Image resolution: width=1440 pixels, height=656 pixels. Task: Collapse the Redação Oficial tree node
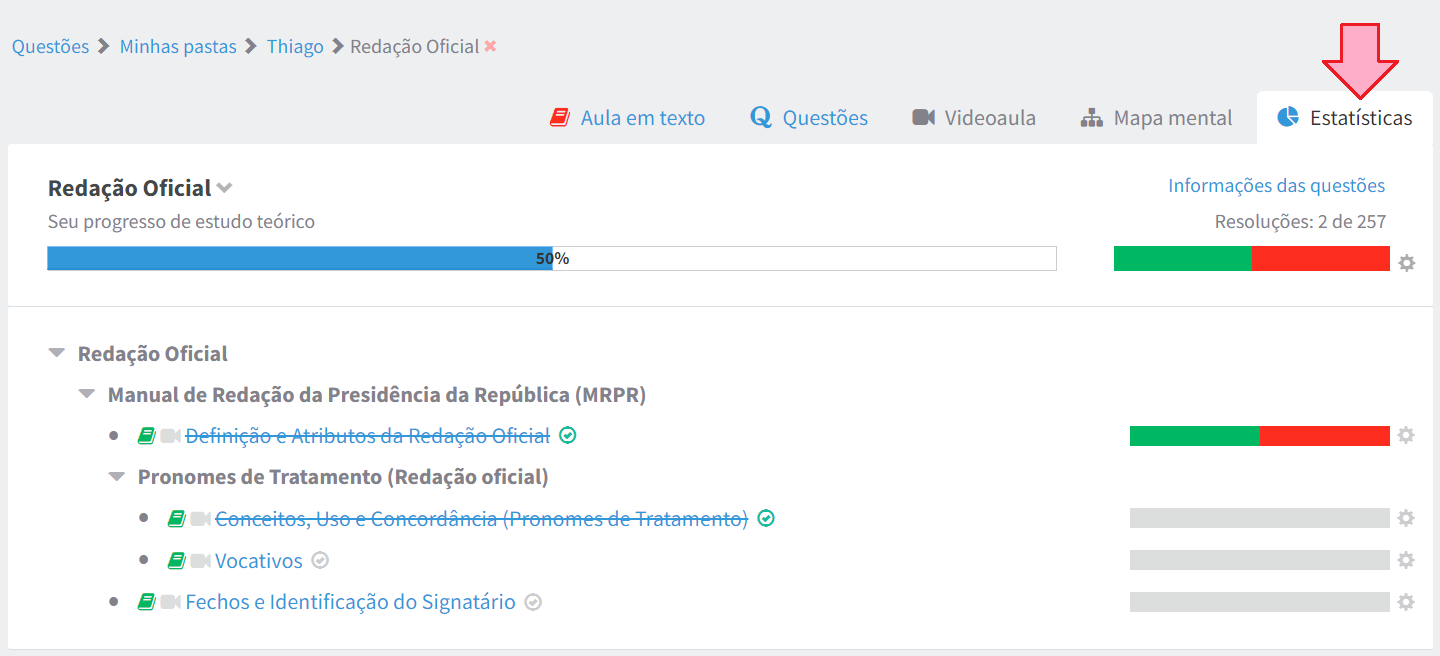[57, 353]
